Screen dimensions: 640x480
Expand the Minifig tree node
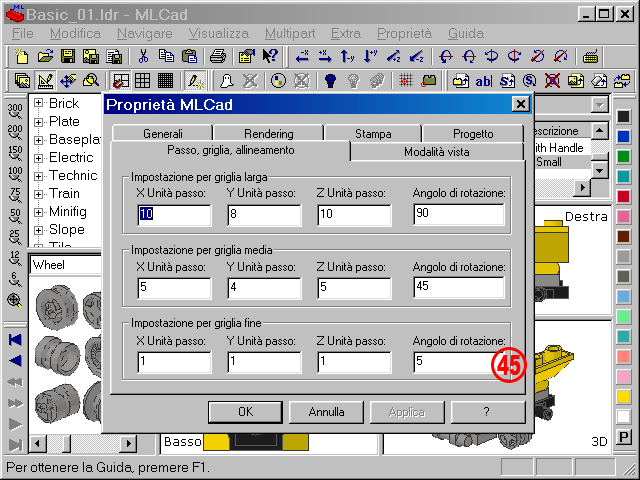point(38,212)
